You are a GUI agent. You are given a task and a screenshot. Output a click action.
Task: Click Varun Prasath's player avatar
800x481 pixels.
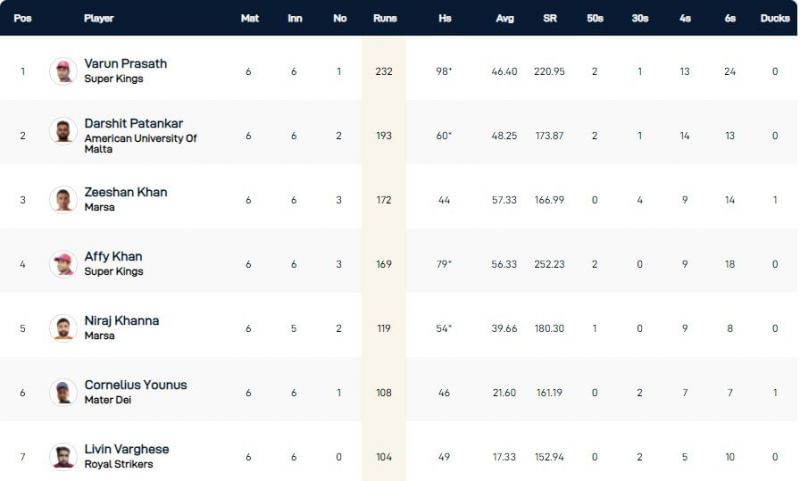(63, 71)
